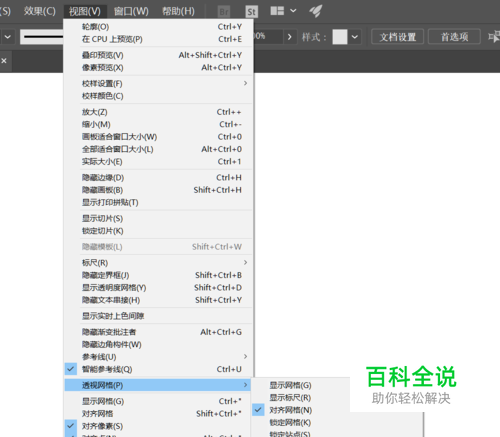The height and width of the screenshot is (437, 500).
Task: Expand the 参考线(U) submenu
Action: (x=158, y=357)
